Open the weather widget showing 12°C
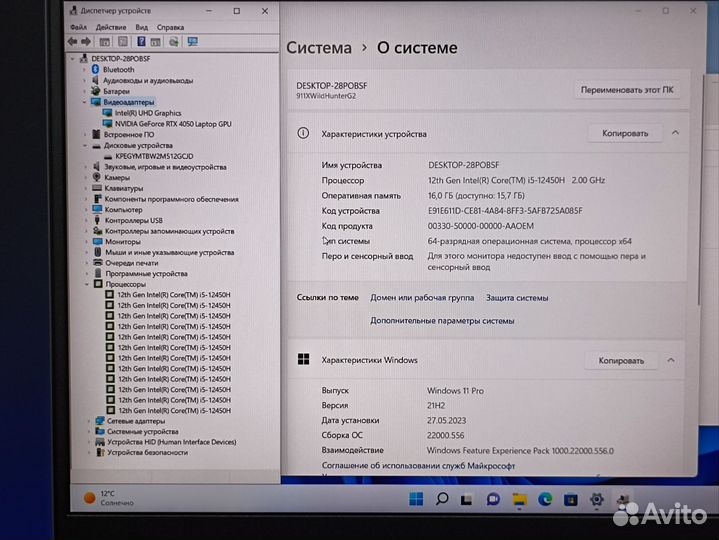This screenshot has width=719, height=540. pos(109,498)
